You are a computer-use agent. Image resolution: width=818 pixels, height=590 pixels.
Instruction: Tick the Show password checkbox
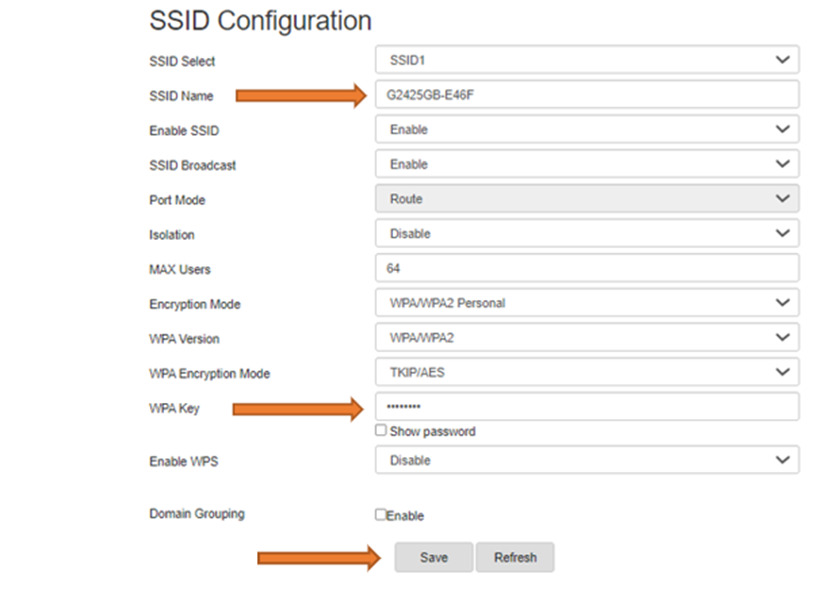[x=381, y=430]
